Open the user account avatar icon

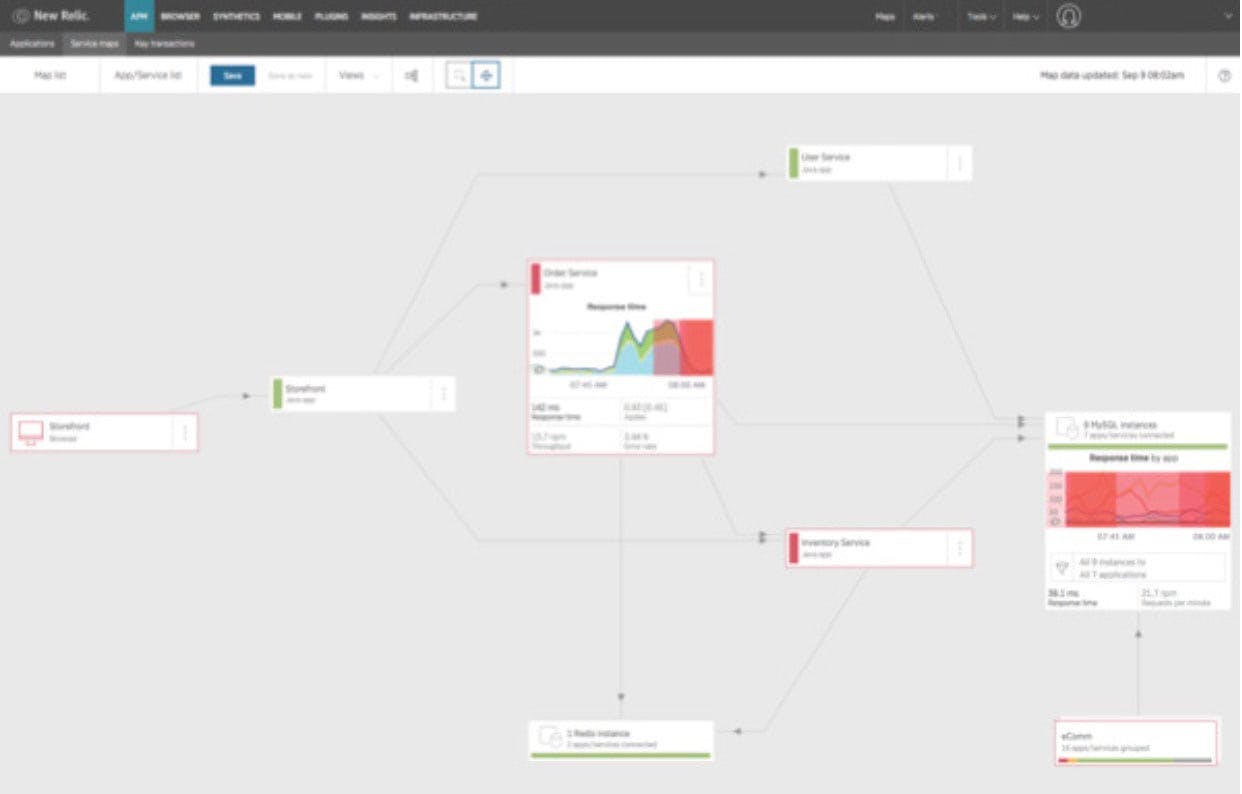click(x=1069, y=16)
